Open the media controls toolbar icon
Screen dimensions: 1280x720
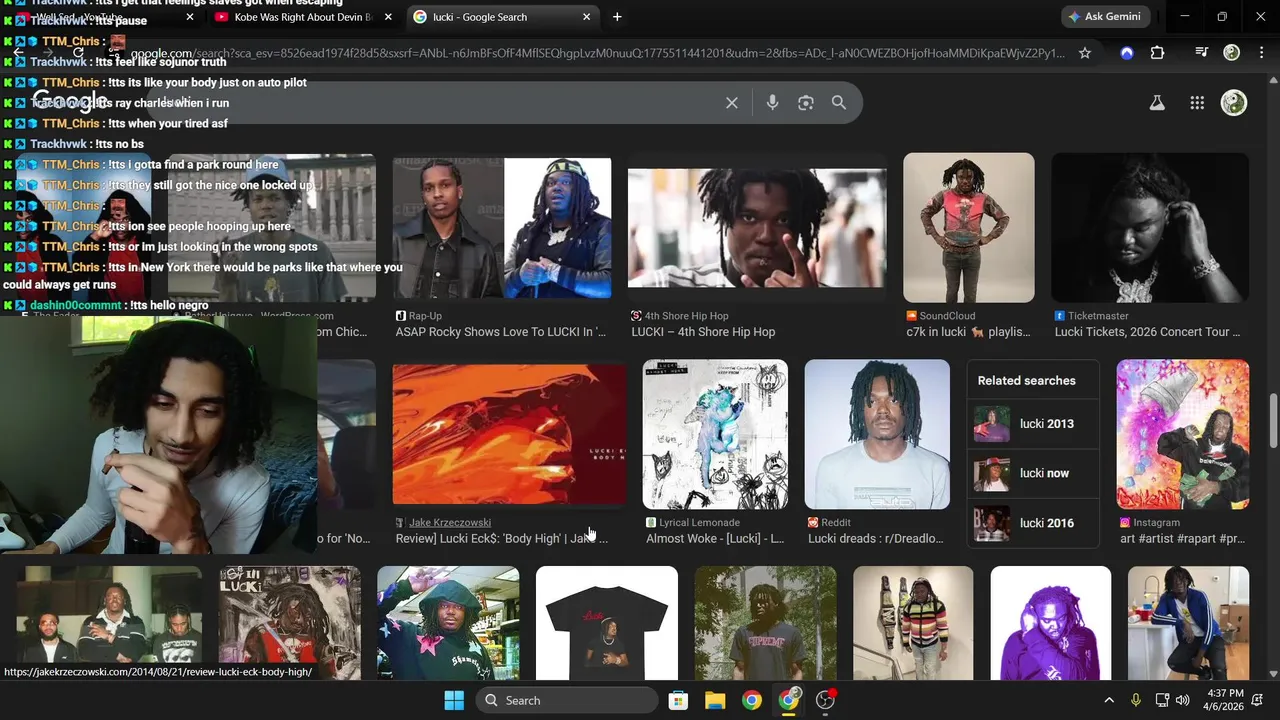[x=1202, y=53]
